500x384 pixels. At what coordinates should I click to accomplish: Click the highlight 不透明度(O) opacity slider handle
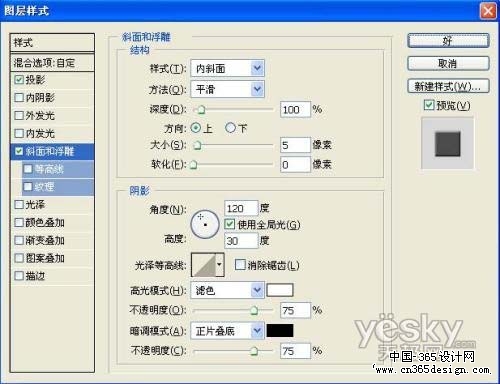[254, 311]
